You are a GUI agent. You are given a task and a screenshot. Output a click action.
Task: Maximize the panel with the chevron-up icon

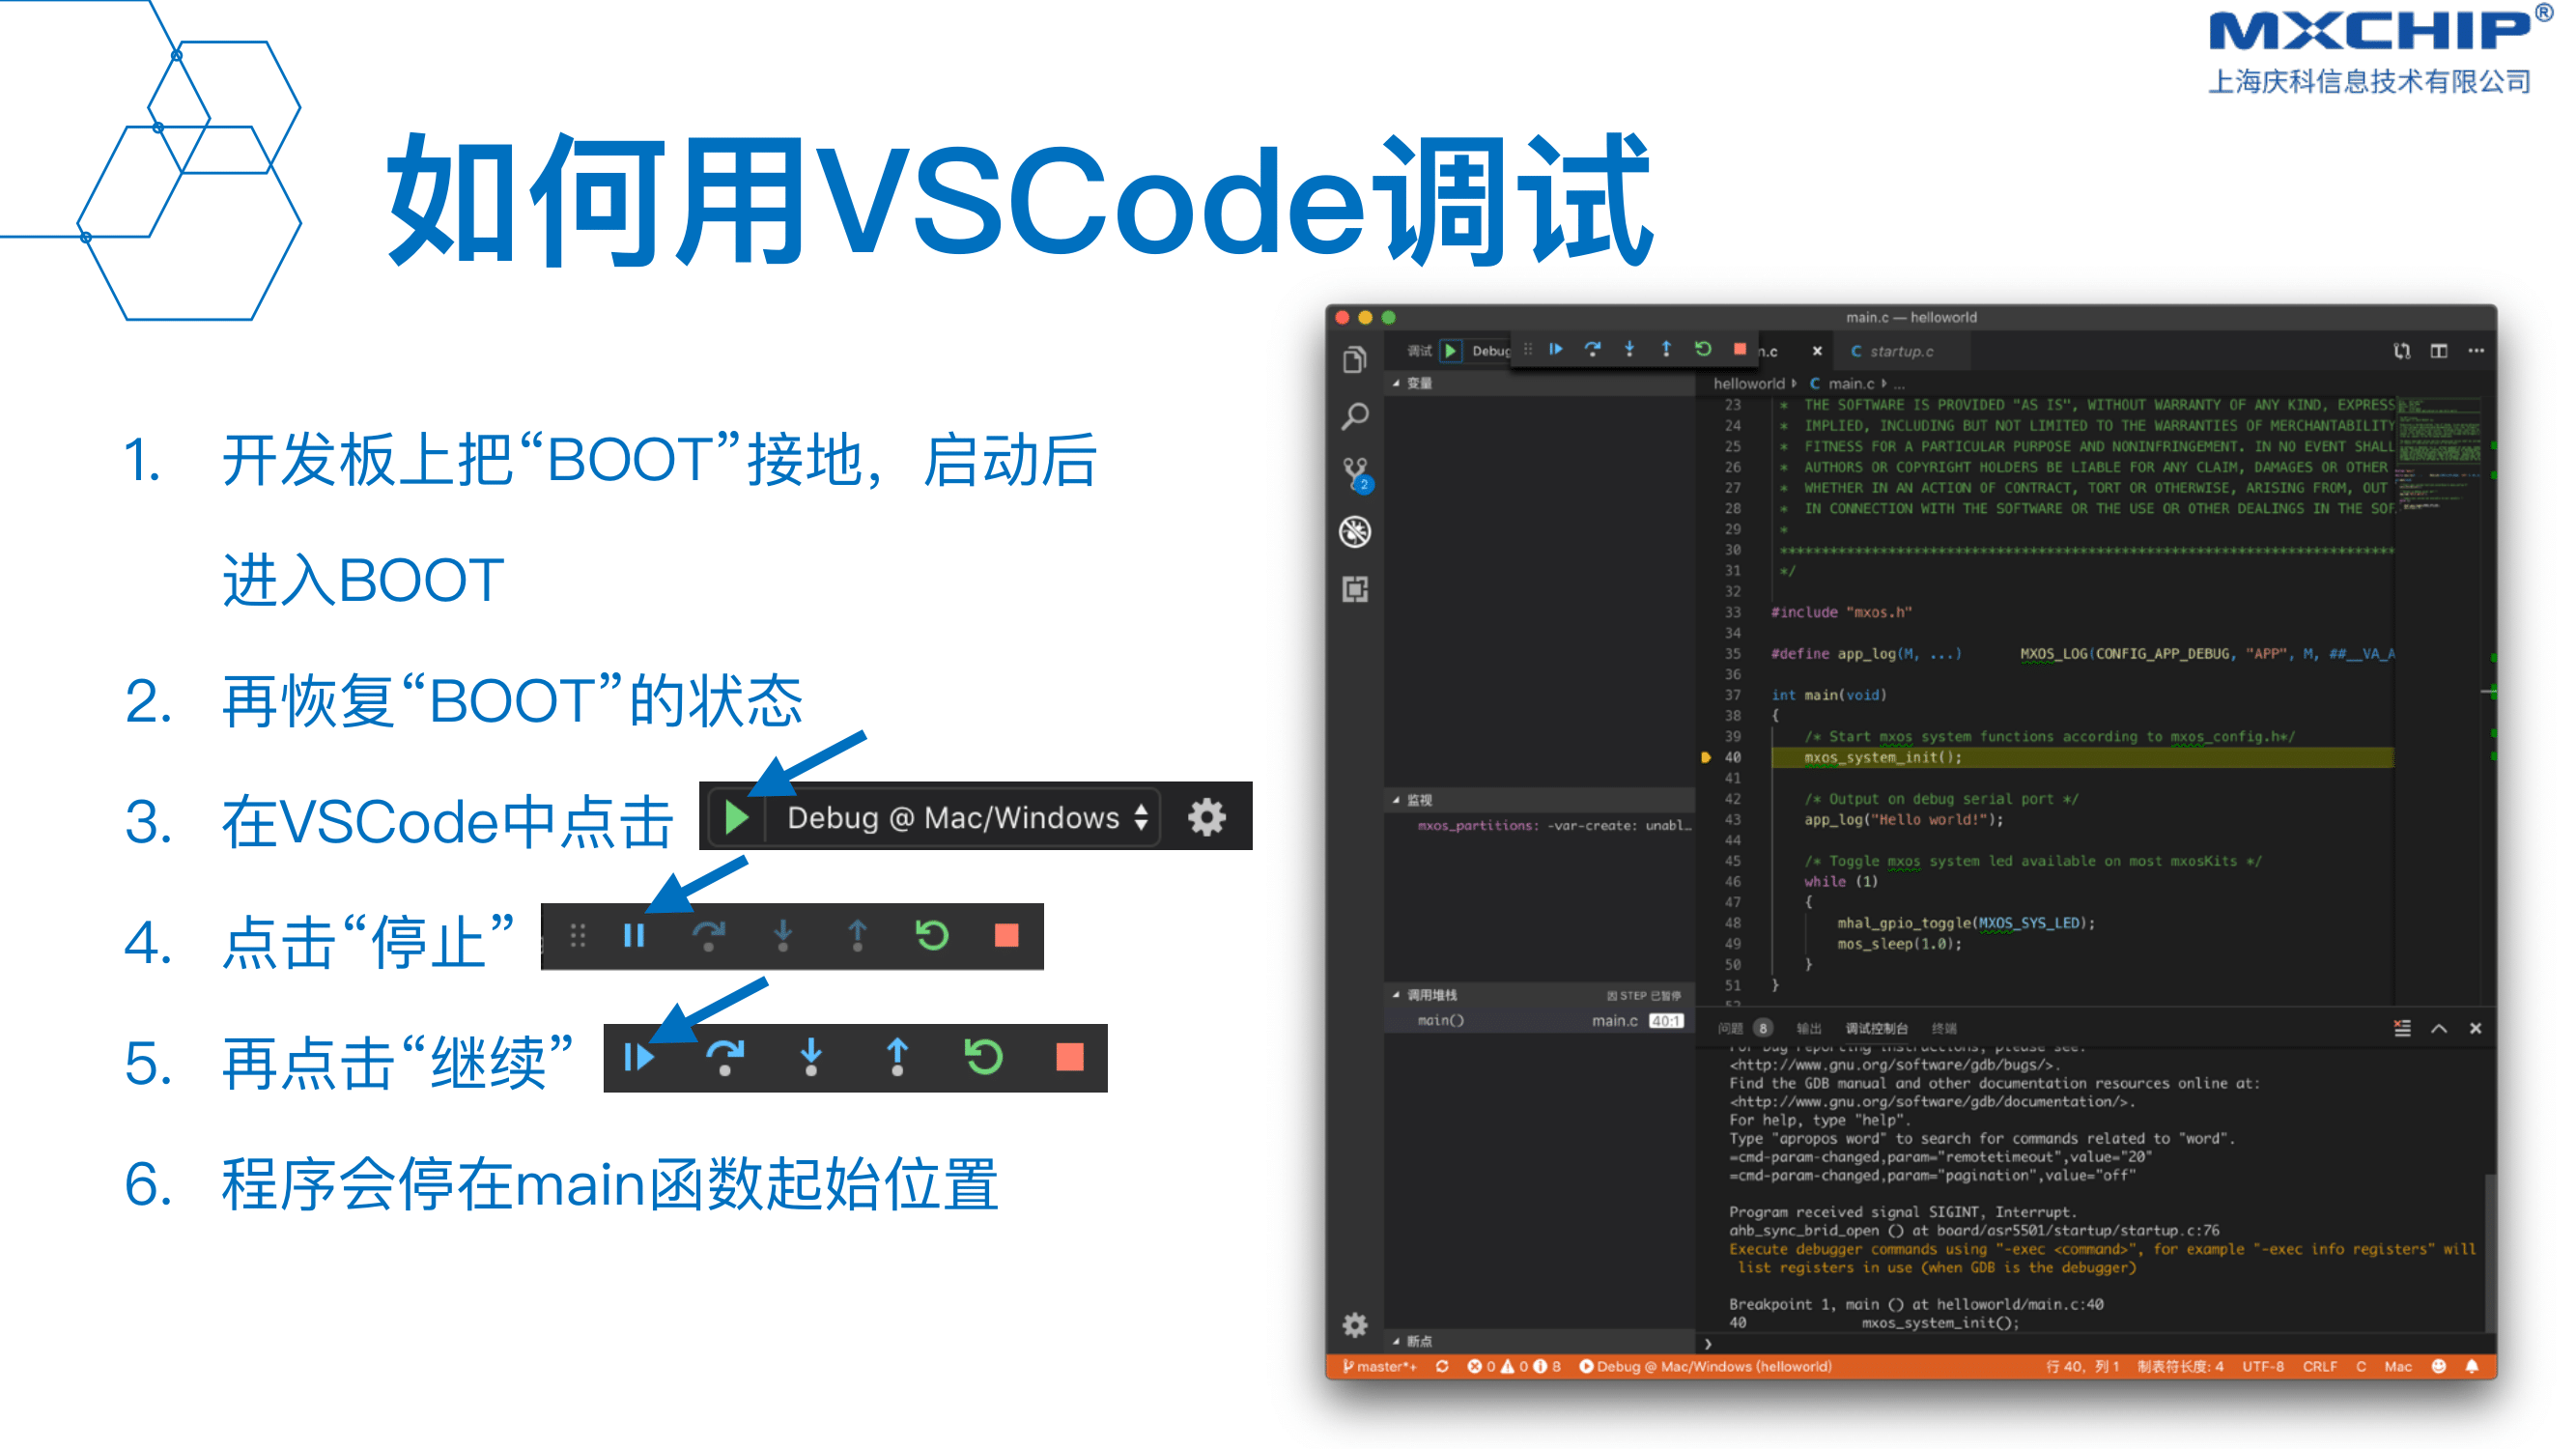[x=2438, y=1028]
